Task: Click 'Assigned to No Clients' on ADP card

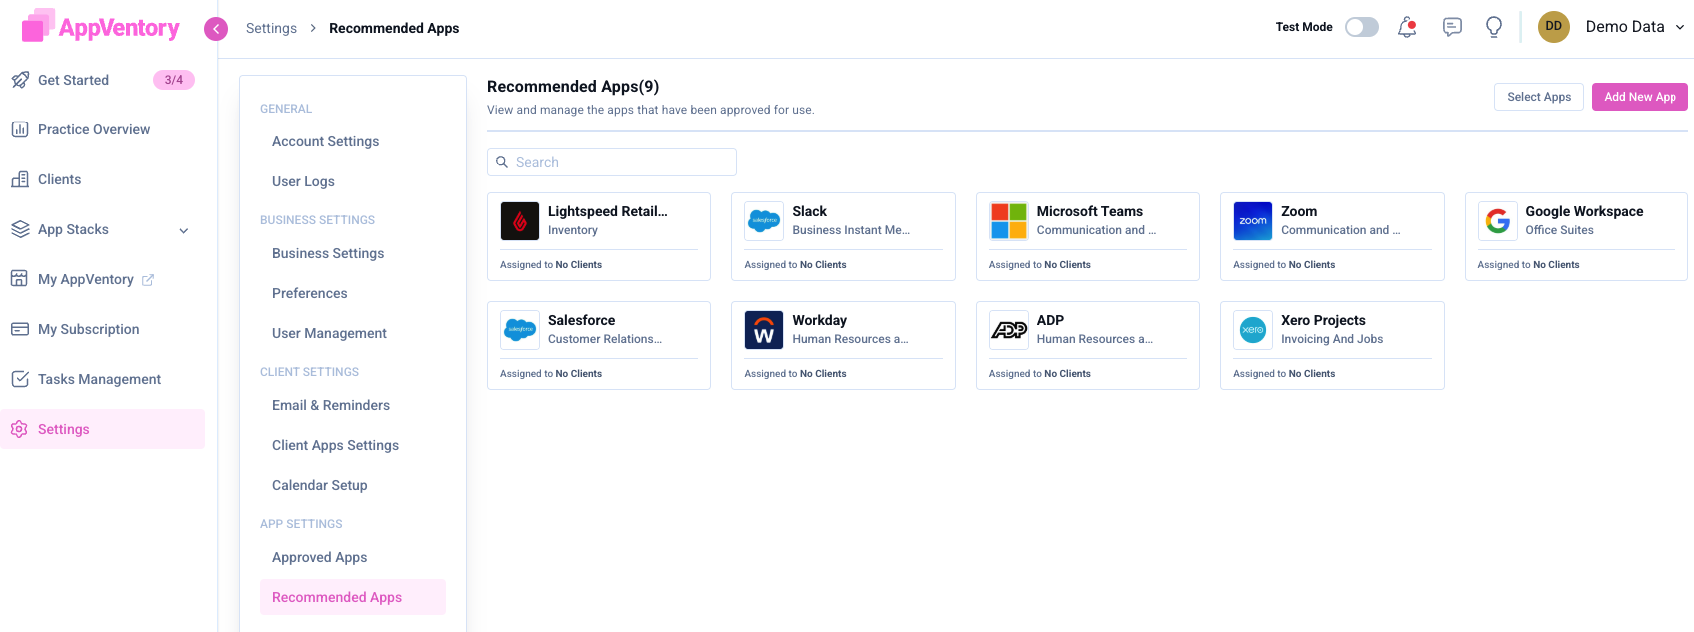Action: click(x=1039, y=374)
